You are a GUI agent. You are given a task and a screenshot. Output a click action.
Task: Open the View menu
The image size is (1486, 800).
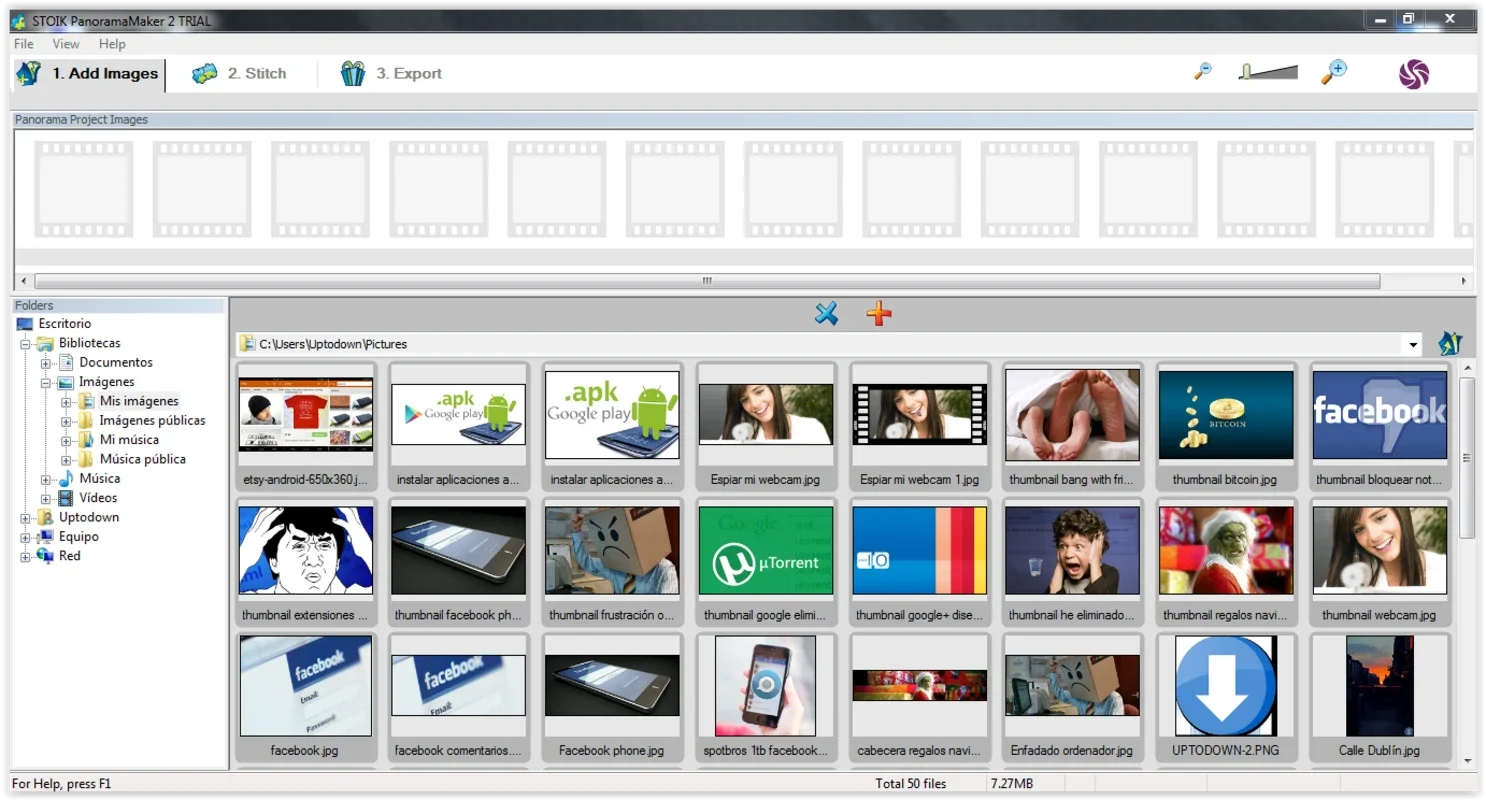click(66, 44)
